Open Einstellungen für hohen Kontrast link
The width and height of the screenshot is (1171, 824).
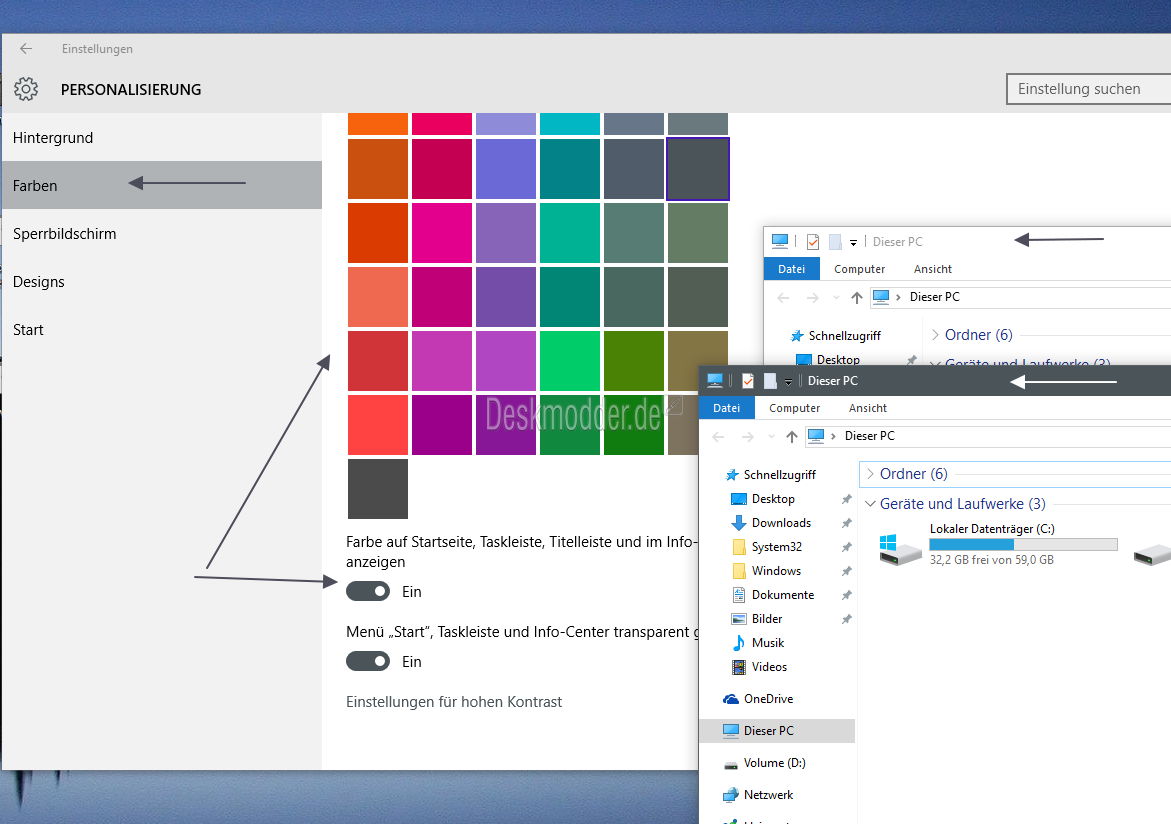coord(453,701)
